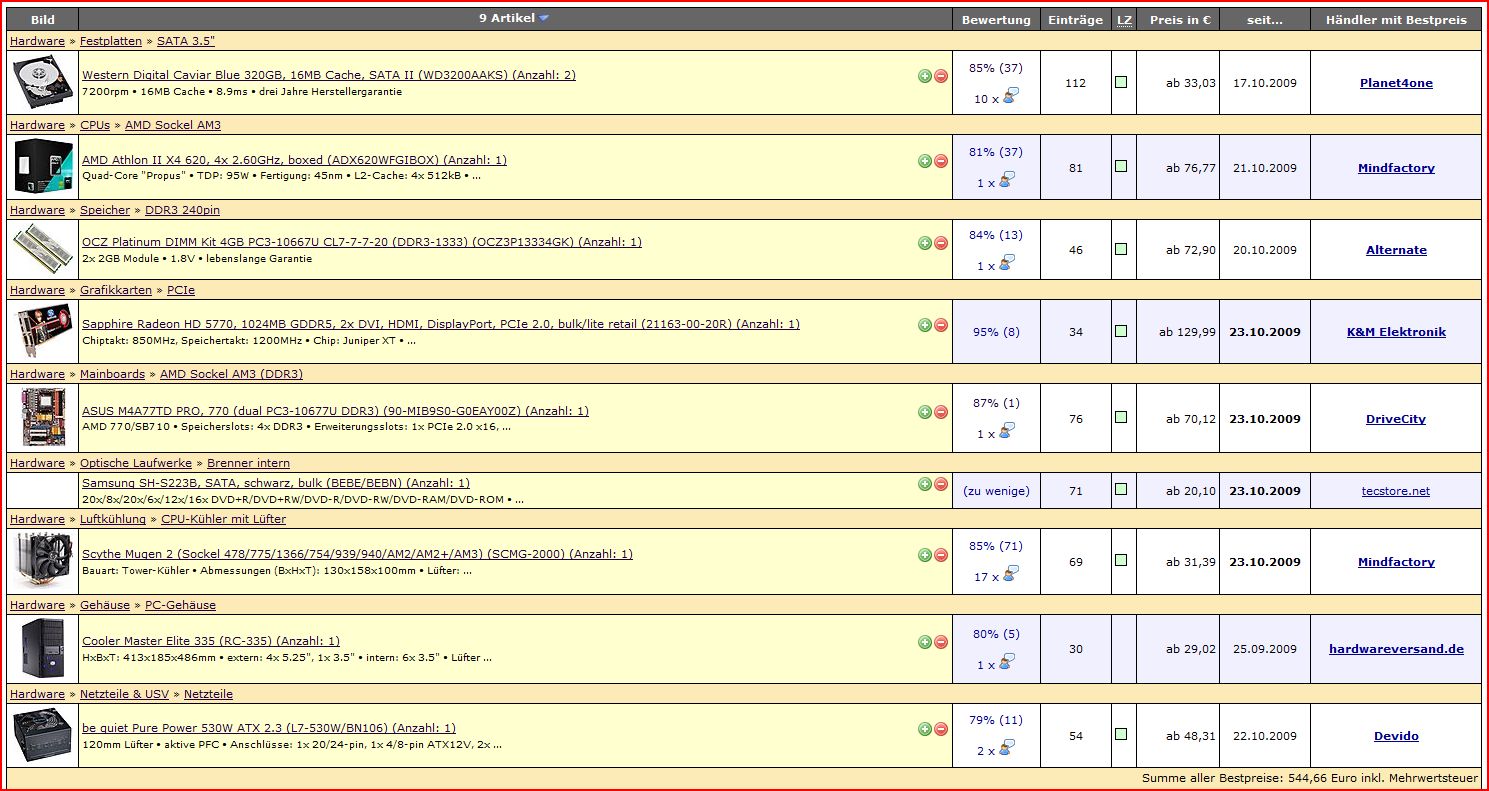Toggle LZ checkbox for Western Digital Caviar Blue
This screenshot has width=1489, height=791.
click(x=1121, y=82)
